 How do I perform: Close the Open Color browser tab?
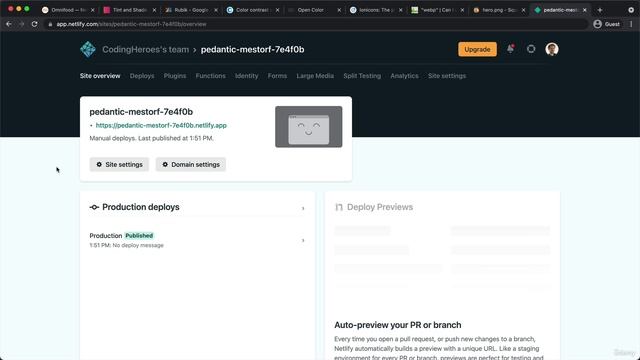339,10
